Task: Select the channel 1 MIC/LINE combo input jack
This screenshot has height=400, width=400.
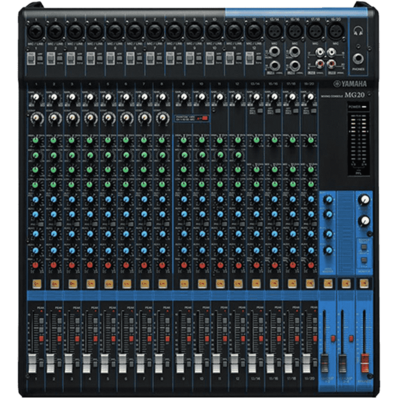Action: [35, 31]
